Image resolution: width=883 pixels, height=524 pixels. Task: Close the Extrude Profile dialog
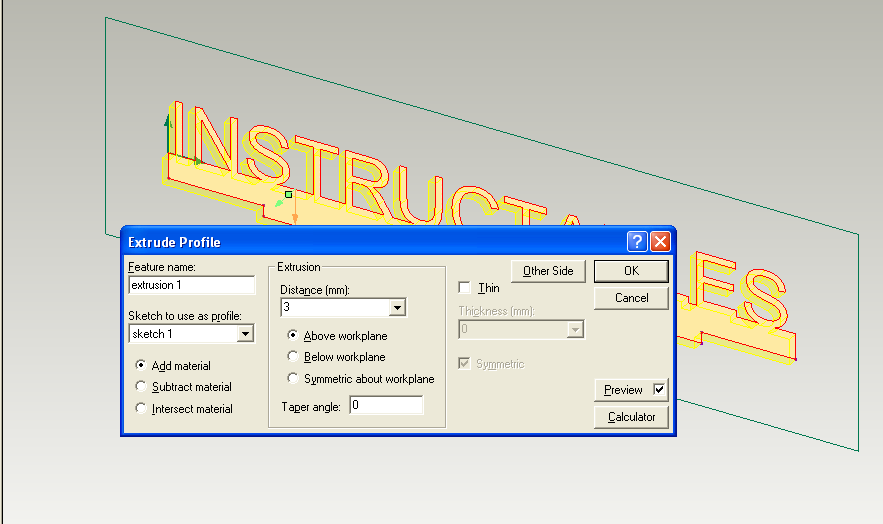pyautogui.click(x=660, y=241)
